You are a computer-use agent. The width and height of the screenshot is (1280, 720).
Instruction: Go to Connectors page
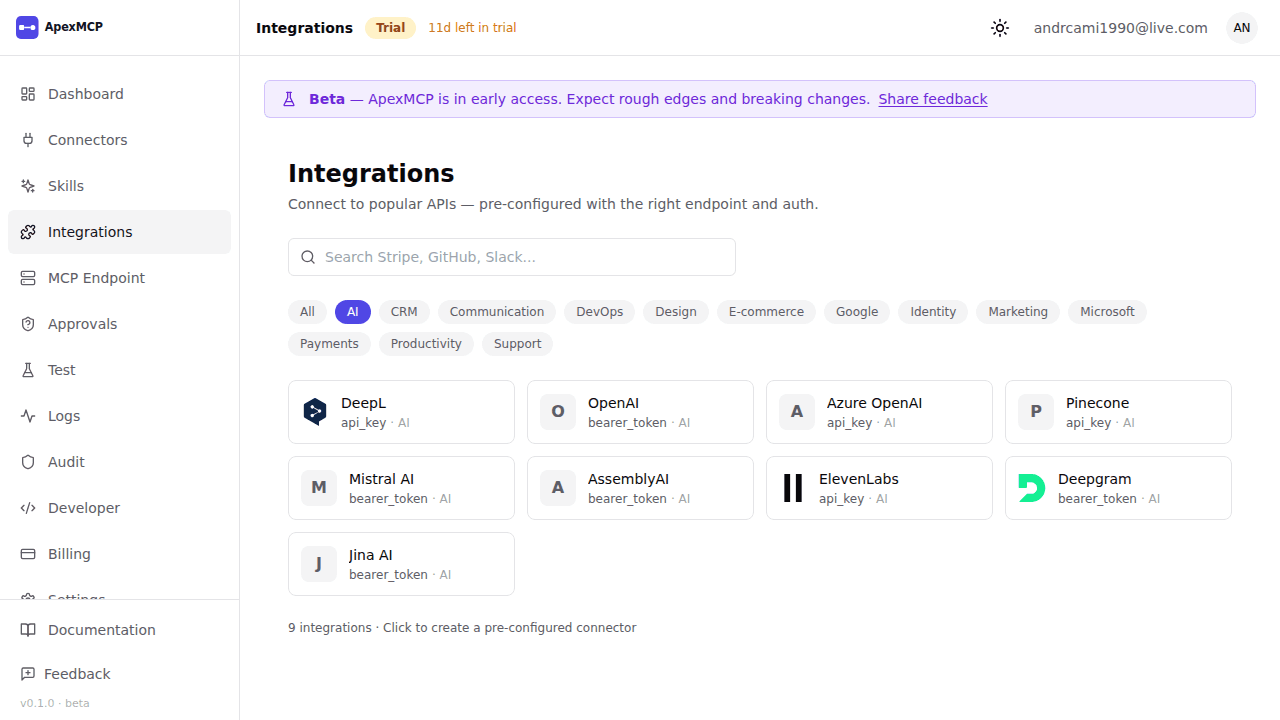coord(119,140)
